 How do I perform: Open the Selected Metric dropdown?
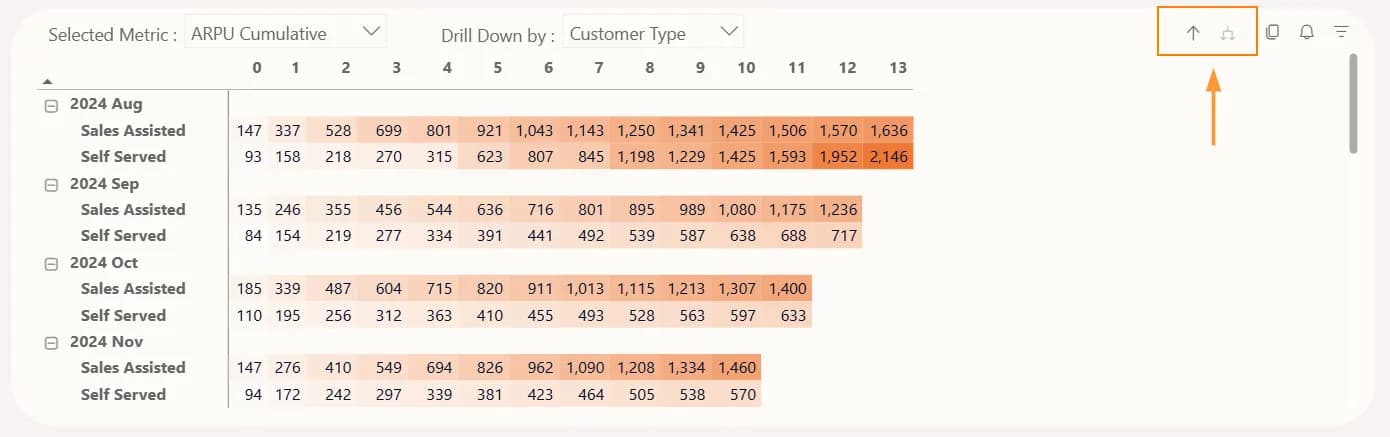[285, 33]
